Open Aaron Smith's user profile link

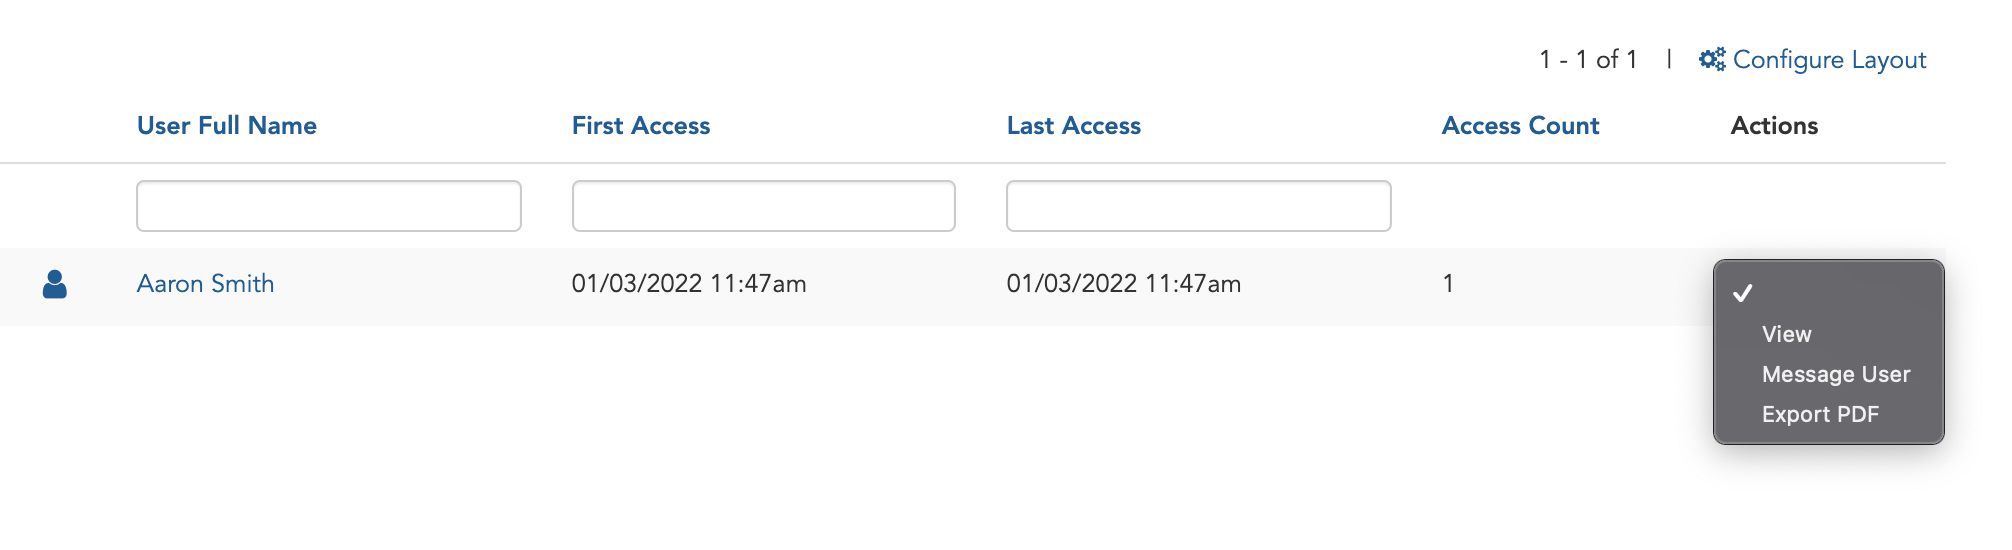(x=205, y=284)
